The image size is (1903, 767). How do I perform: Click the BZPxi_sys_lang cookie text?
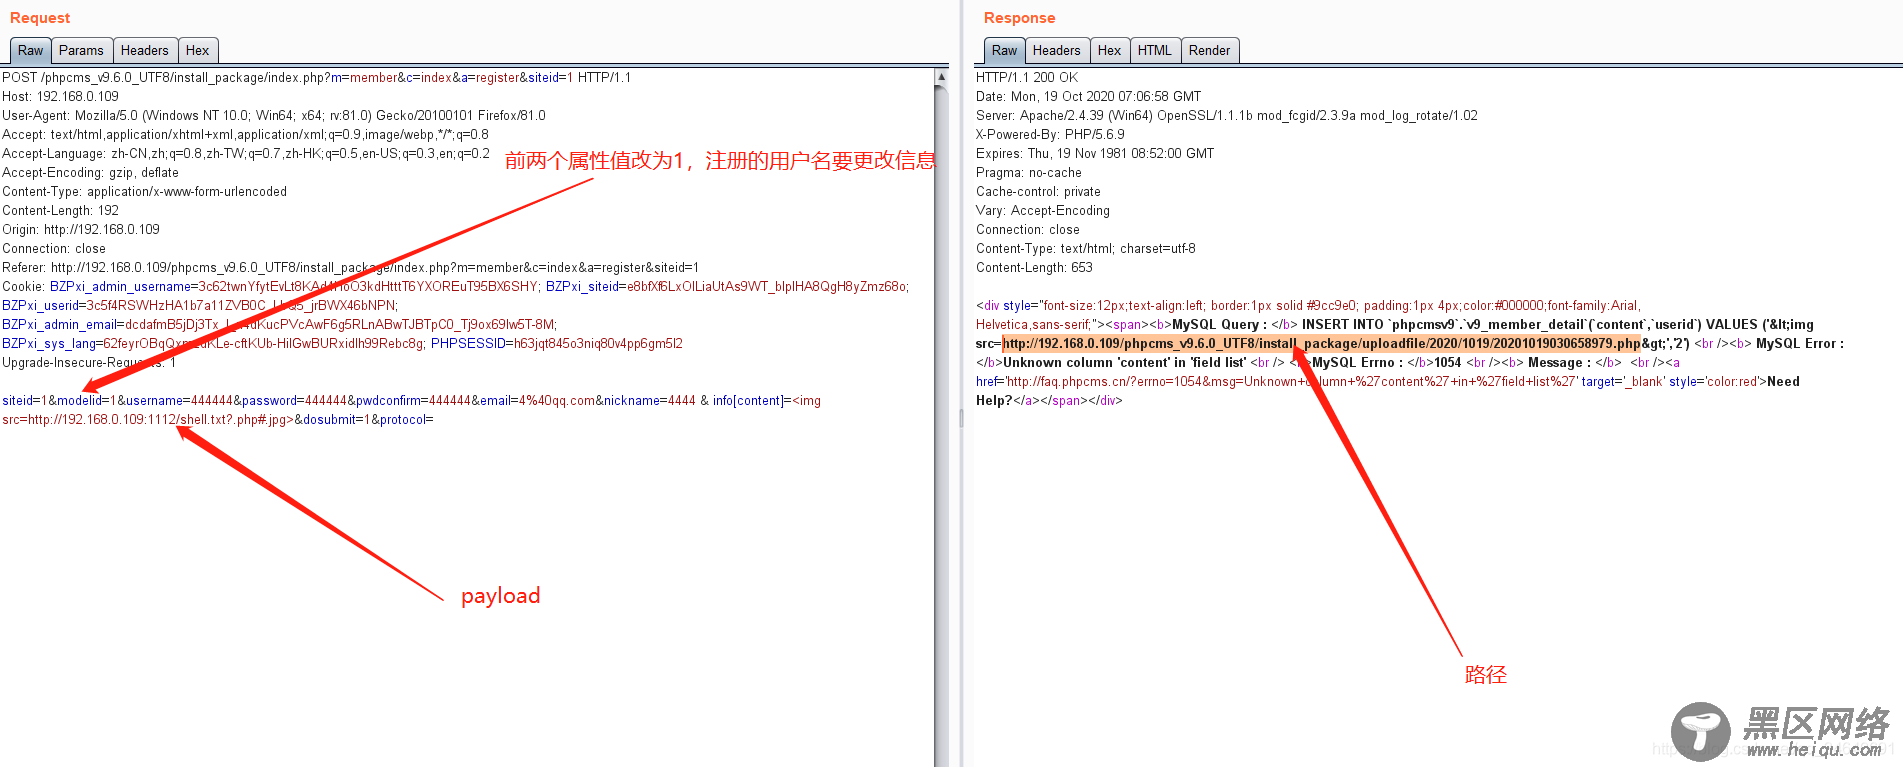(214, 343)
